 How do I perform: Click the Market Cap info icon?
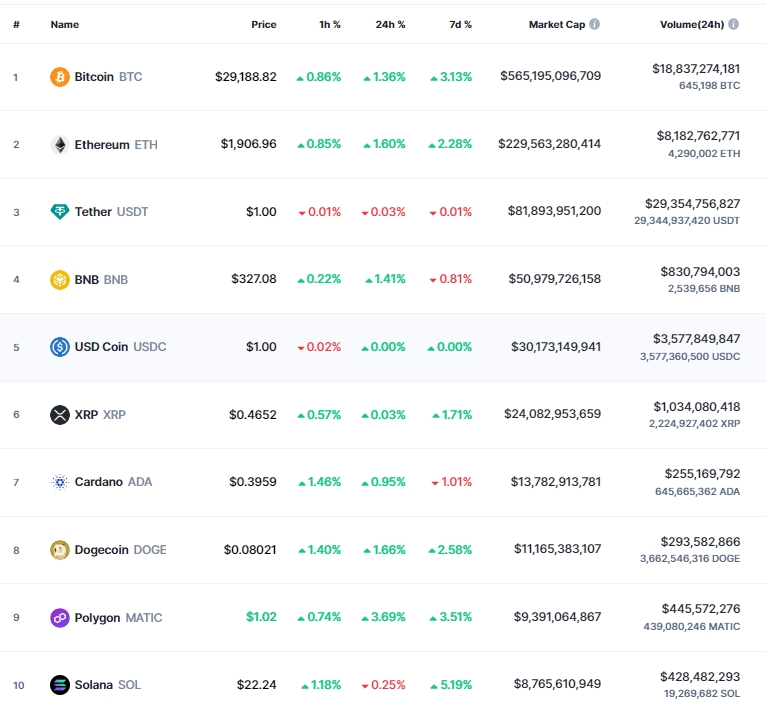[x=595, y=24]
